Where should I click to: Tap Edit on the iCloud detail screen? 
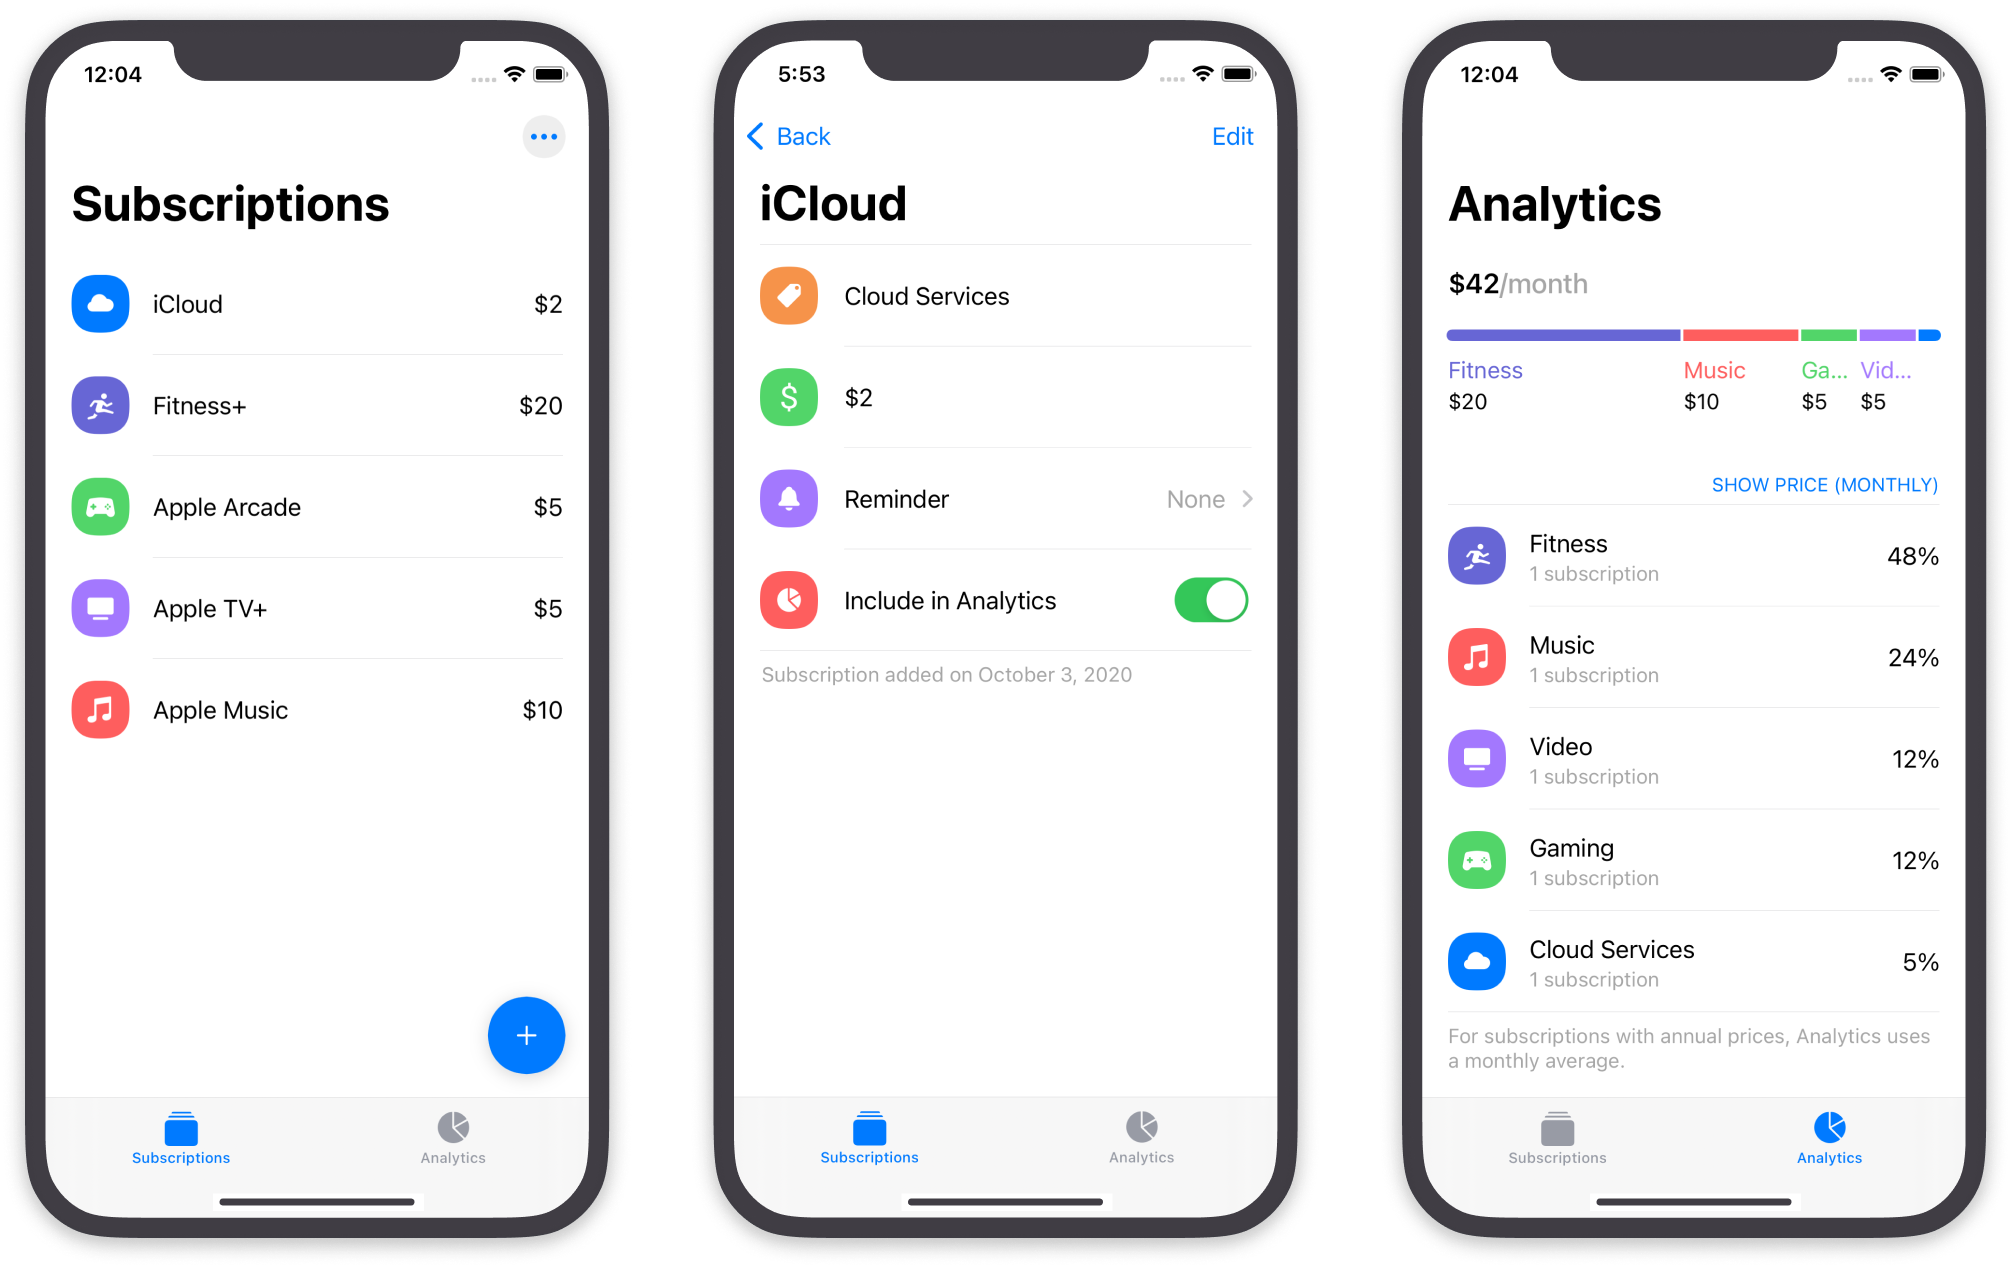coord(1232,135)
